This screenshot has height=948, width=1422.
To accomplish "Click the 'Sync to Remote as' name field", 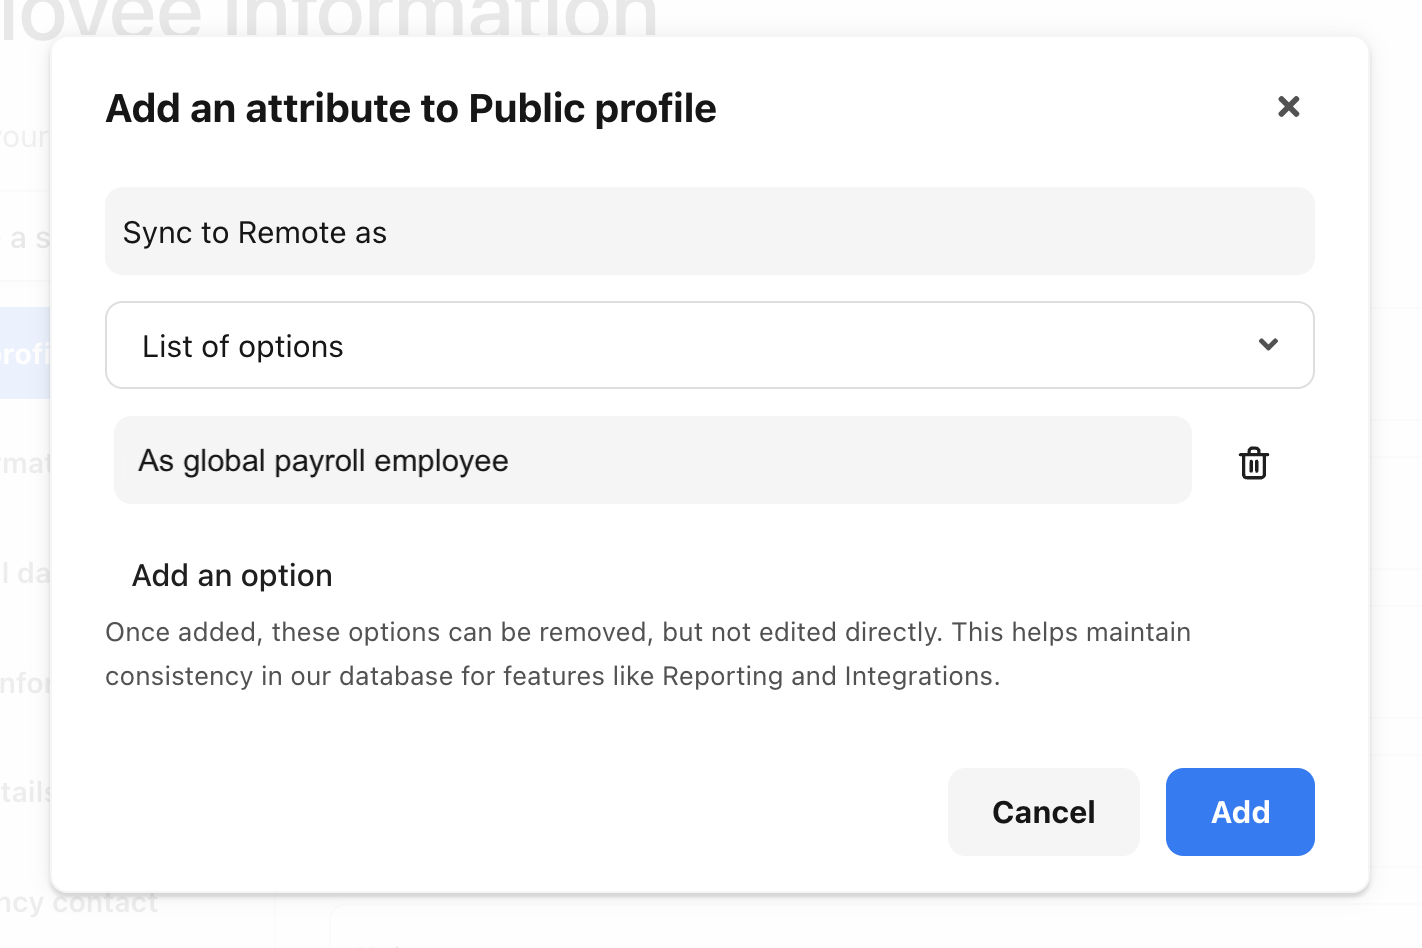I will click(709, 231).
